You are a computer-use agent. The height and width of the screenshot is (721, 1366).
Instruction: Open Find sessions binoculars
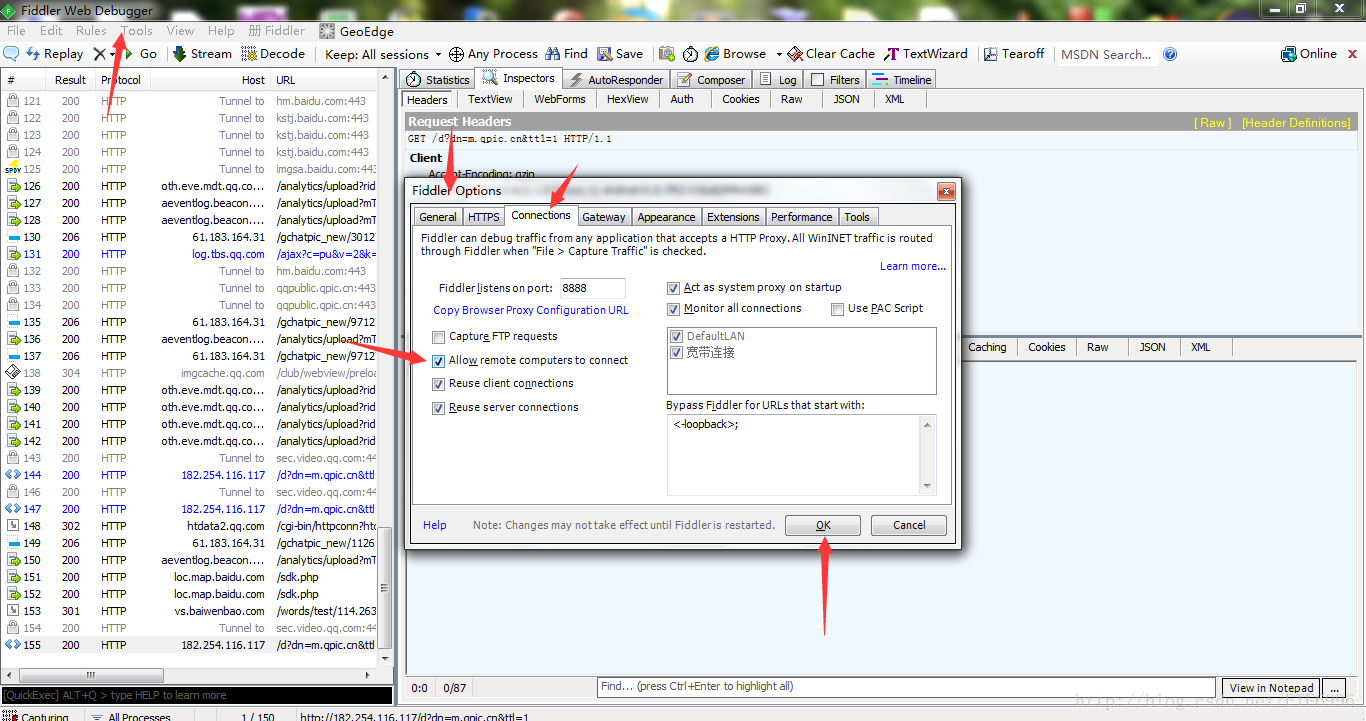[x=566, y=54]
